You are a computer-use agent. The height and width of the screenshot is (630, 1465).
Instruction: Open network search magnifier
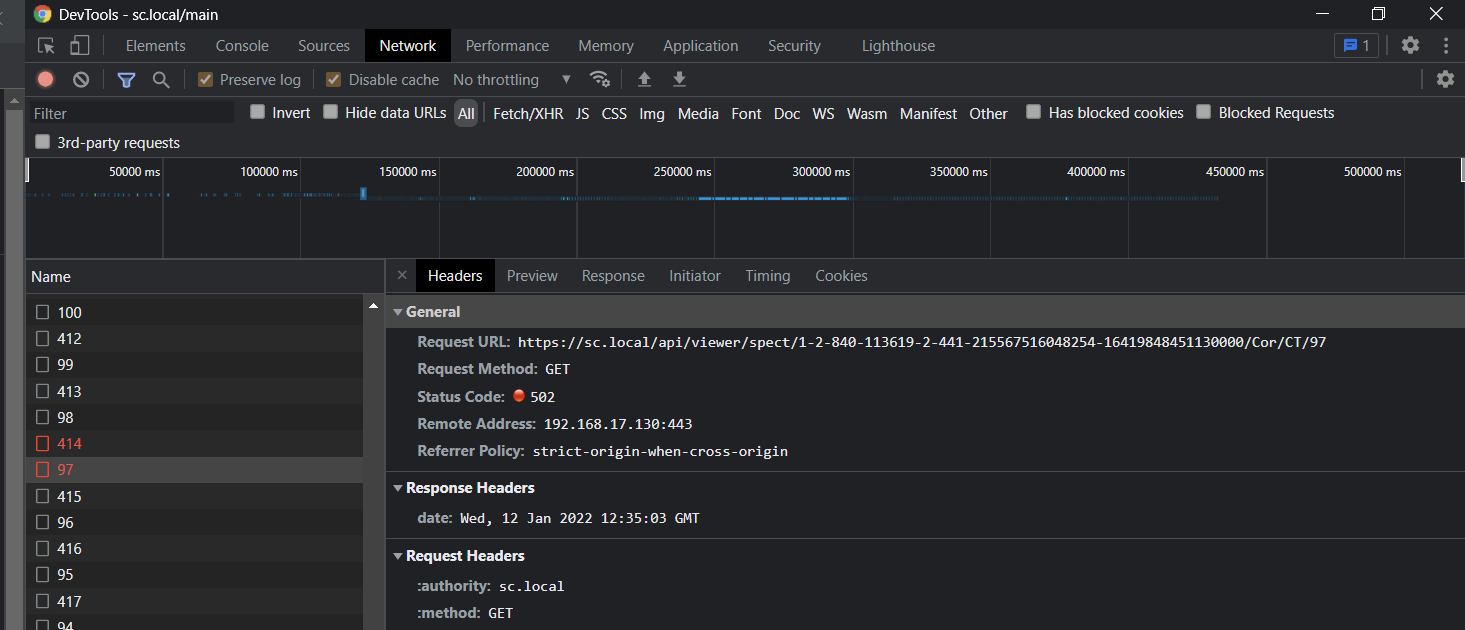pos(161,80)
